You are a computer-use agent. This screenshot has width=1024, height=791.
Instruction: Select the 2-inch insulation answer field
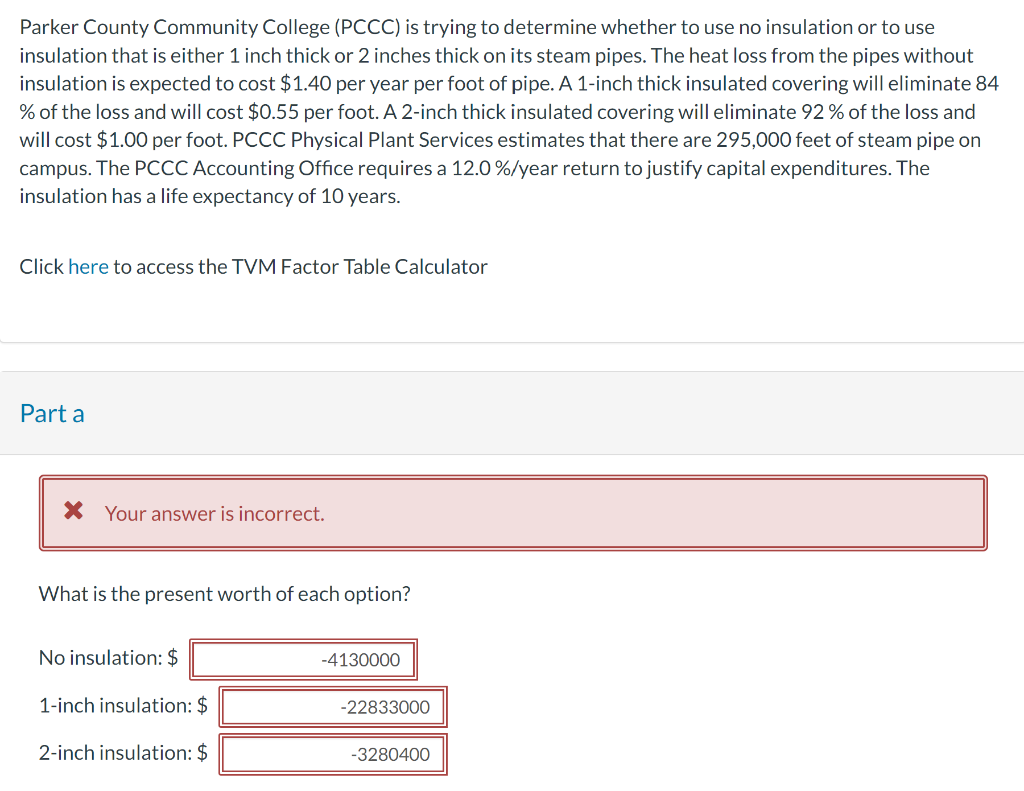(333, 753)
